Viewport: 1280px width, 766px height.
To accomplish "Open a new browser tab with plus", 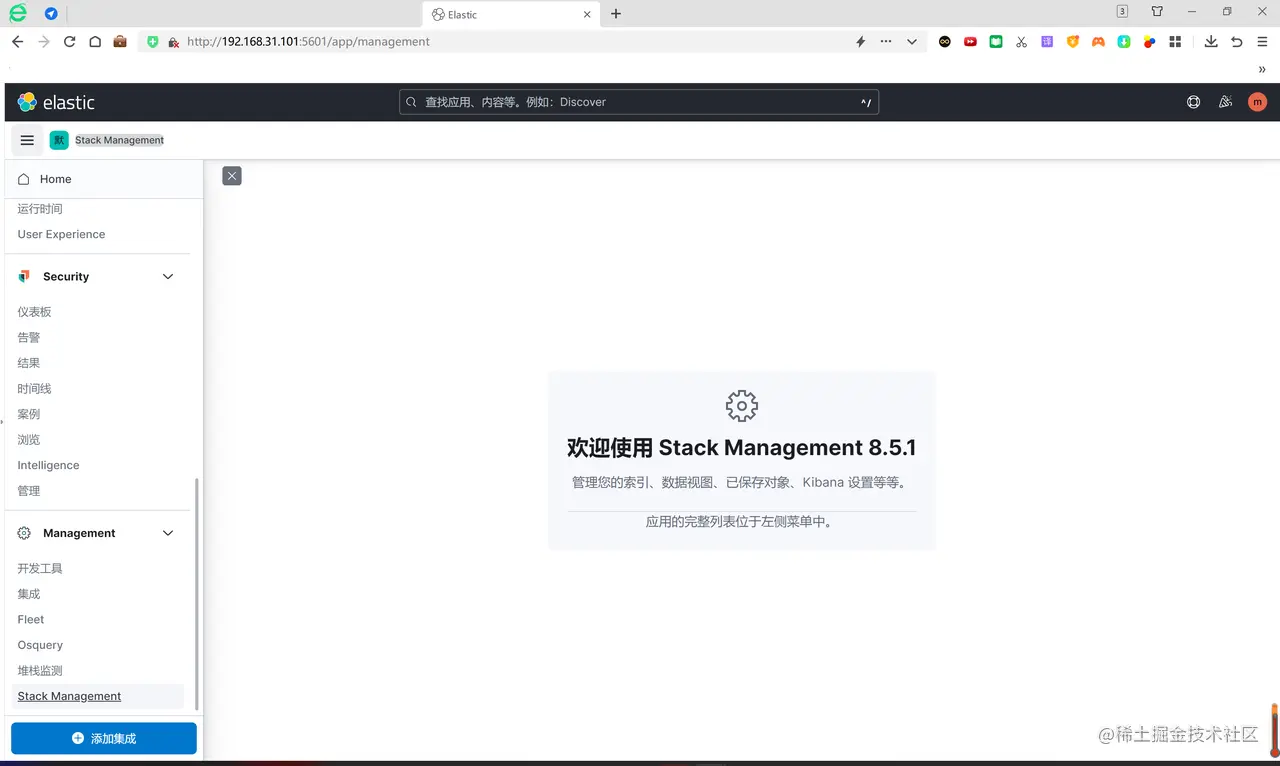I will click(616, 14).
